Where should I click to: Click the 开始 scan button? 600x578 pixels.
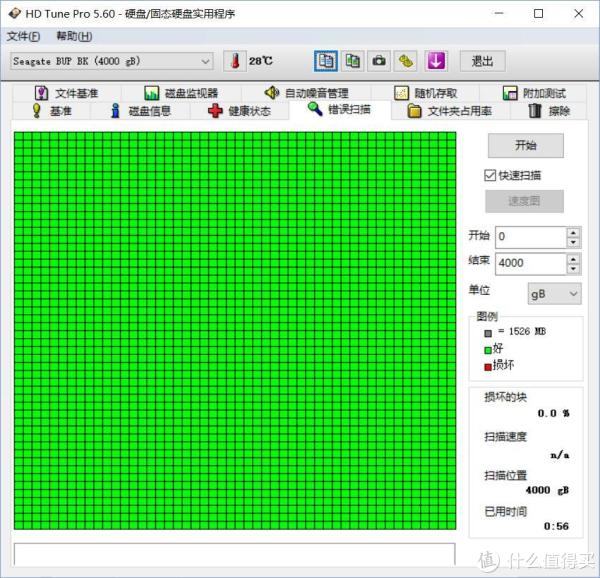pos(525,145)
